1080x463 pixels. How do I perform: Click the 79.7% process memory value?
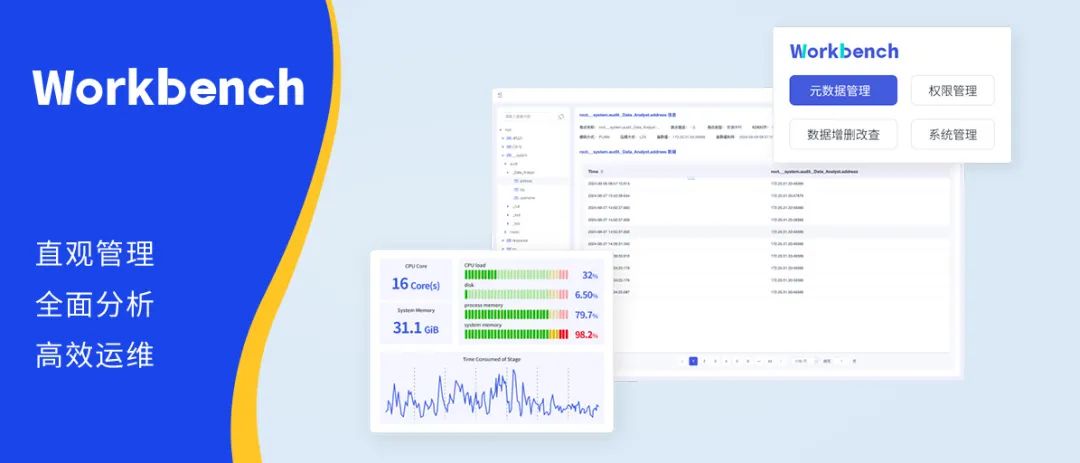(586, 315)
